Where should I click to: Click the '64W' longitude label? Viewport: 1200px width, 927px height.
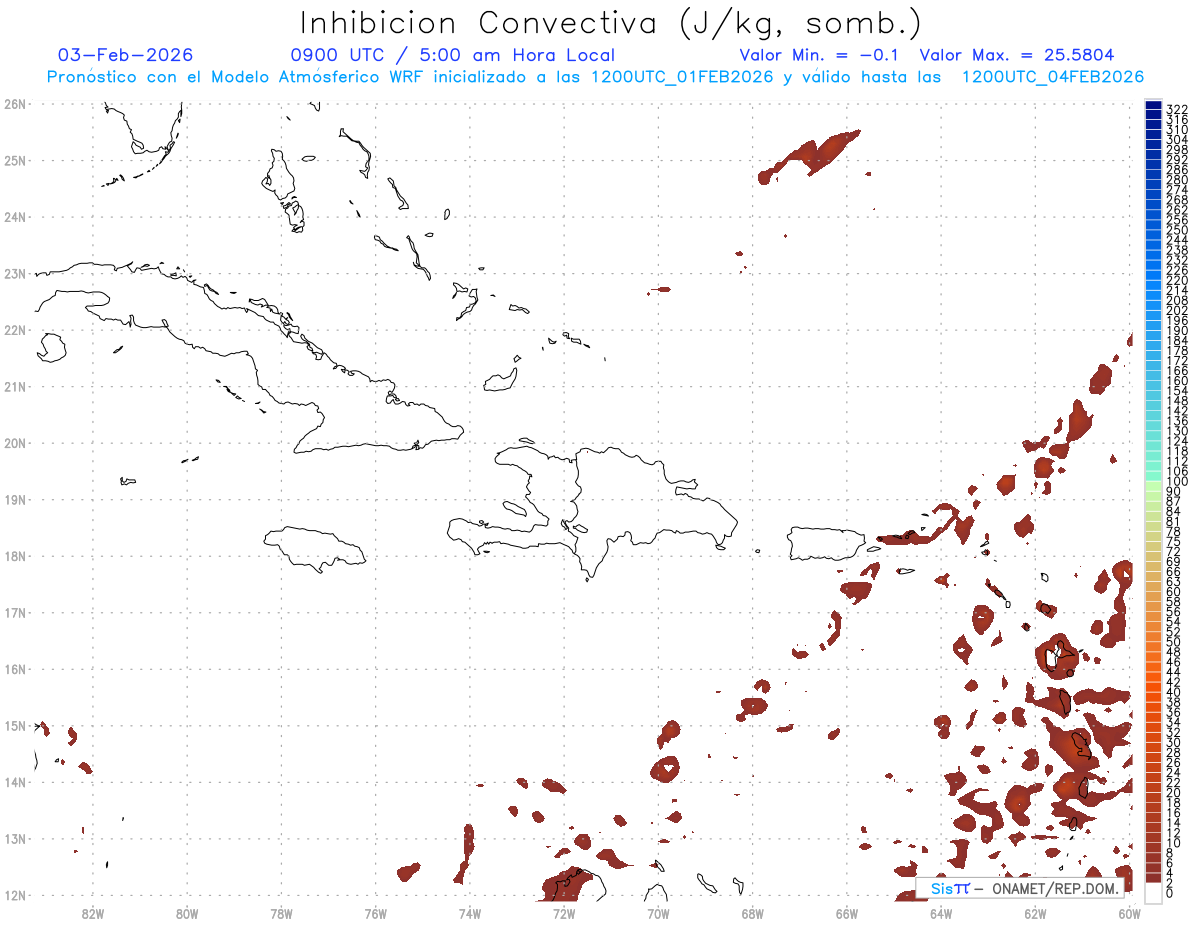[941, 912]
